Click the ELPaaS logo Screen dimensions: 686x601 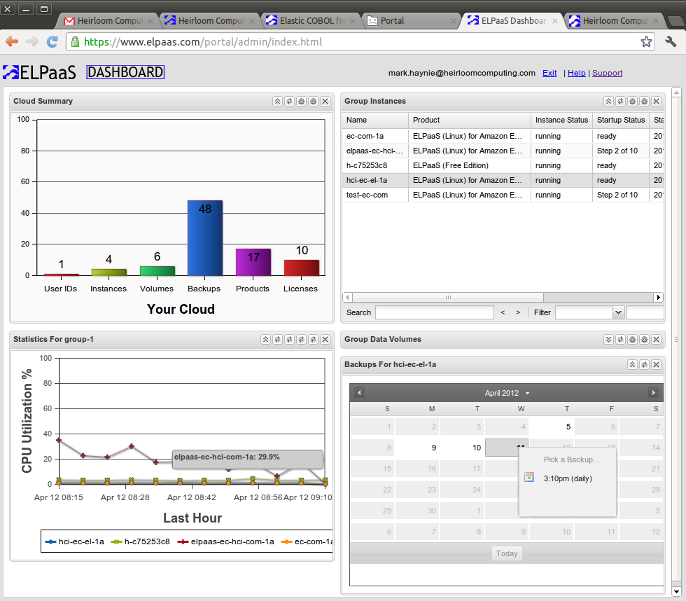click(39, 72)
